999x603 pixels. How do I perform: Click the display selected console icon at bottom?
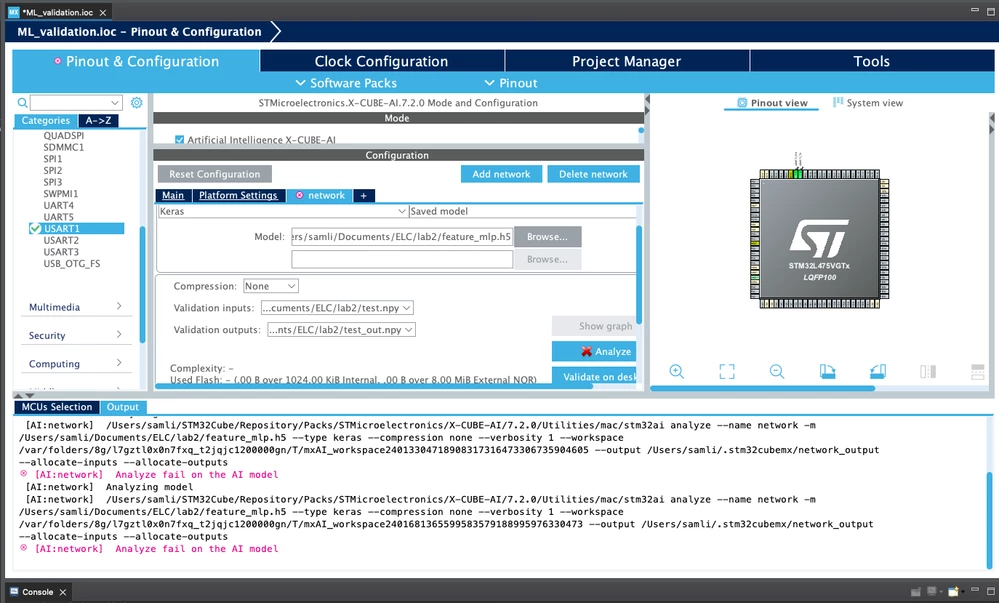(933, 592)
